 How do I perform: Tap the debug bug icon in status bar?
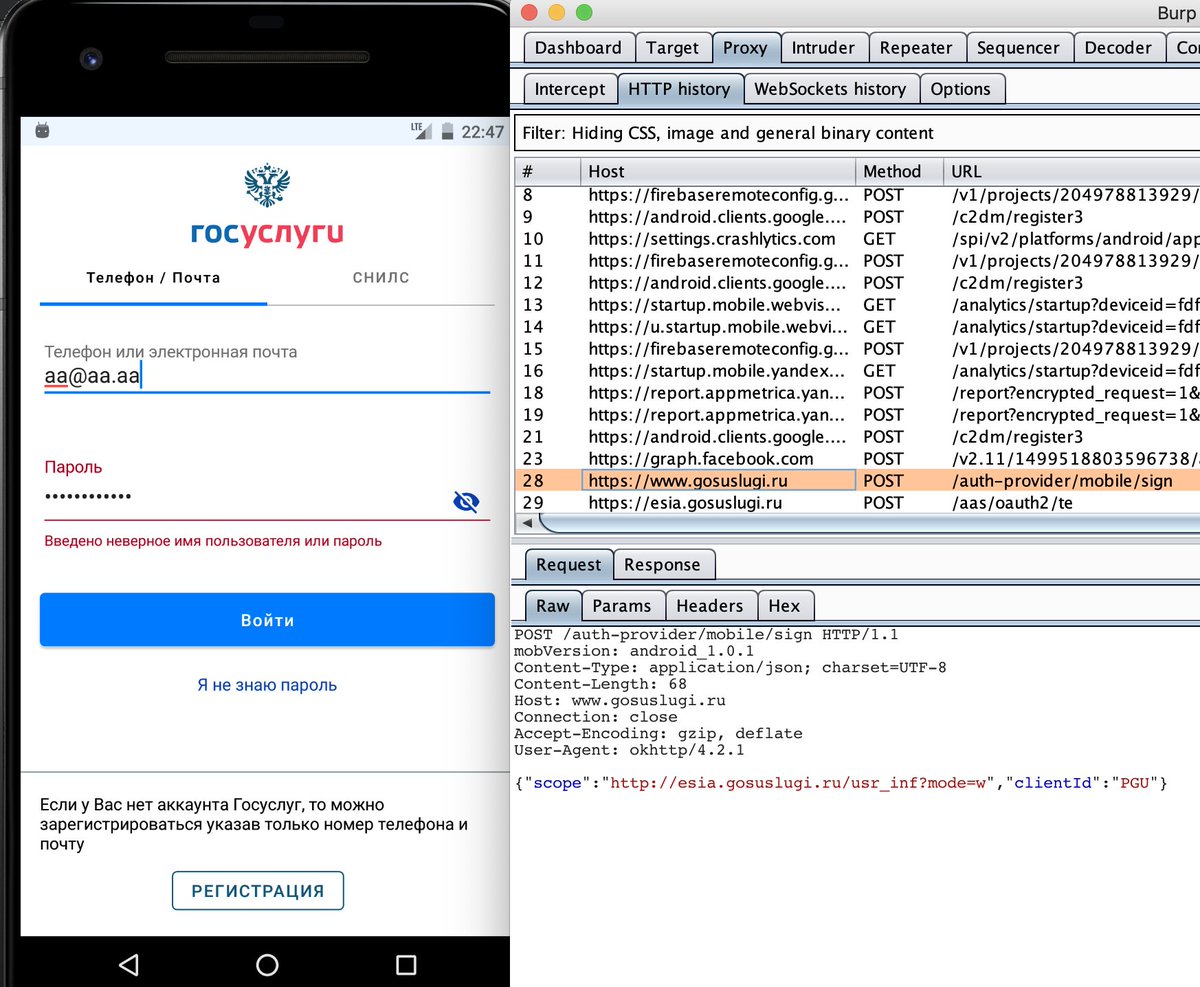click(42, 130)
